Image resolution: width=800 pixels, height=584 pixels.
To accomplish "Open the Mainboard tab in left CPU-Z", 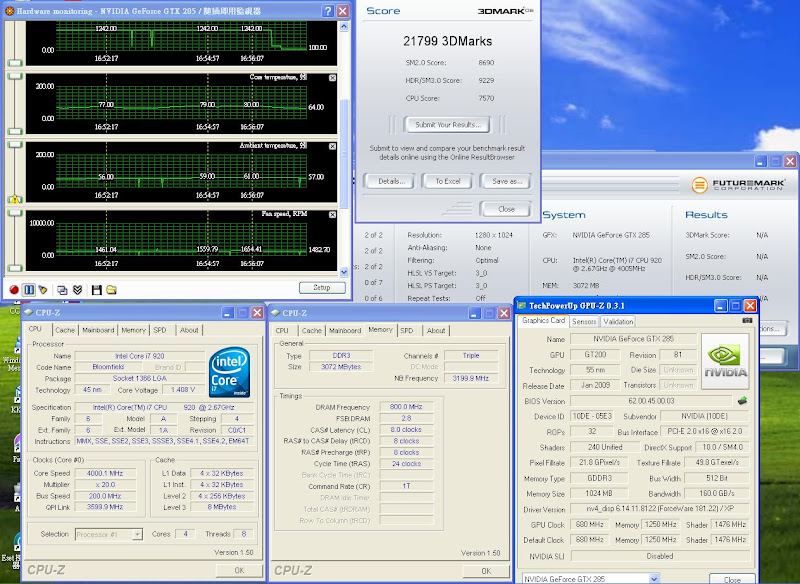I will coord(98,329).
